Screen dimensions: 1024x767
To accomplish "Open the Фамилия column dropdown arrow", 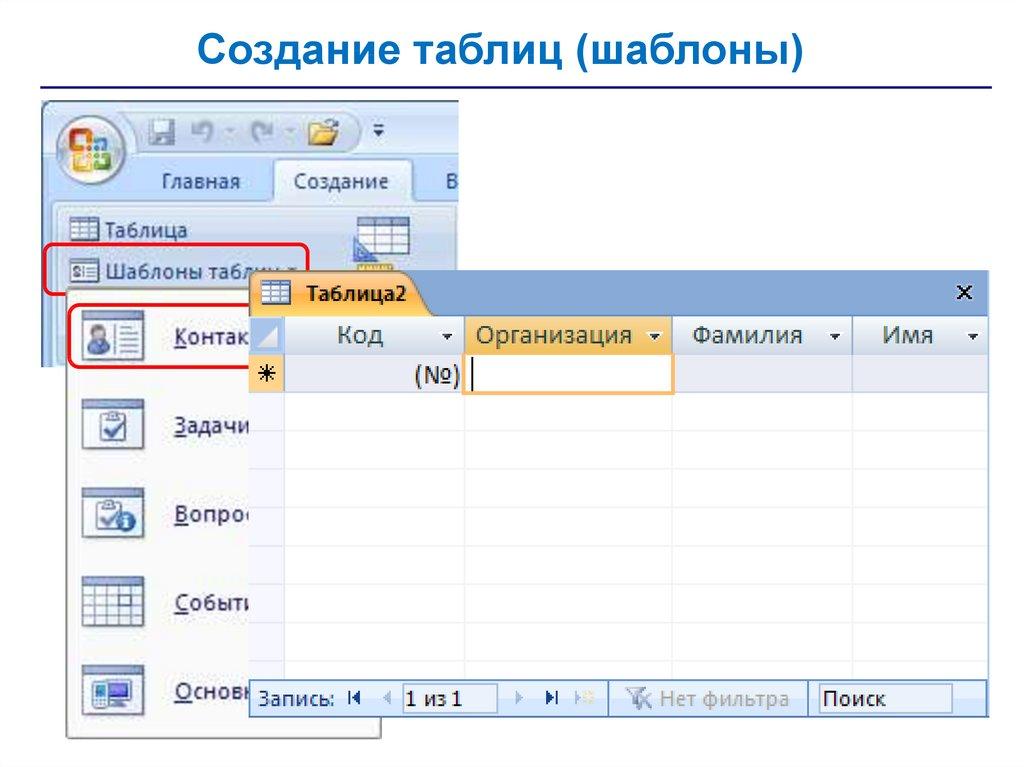I will (835, 337).
